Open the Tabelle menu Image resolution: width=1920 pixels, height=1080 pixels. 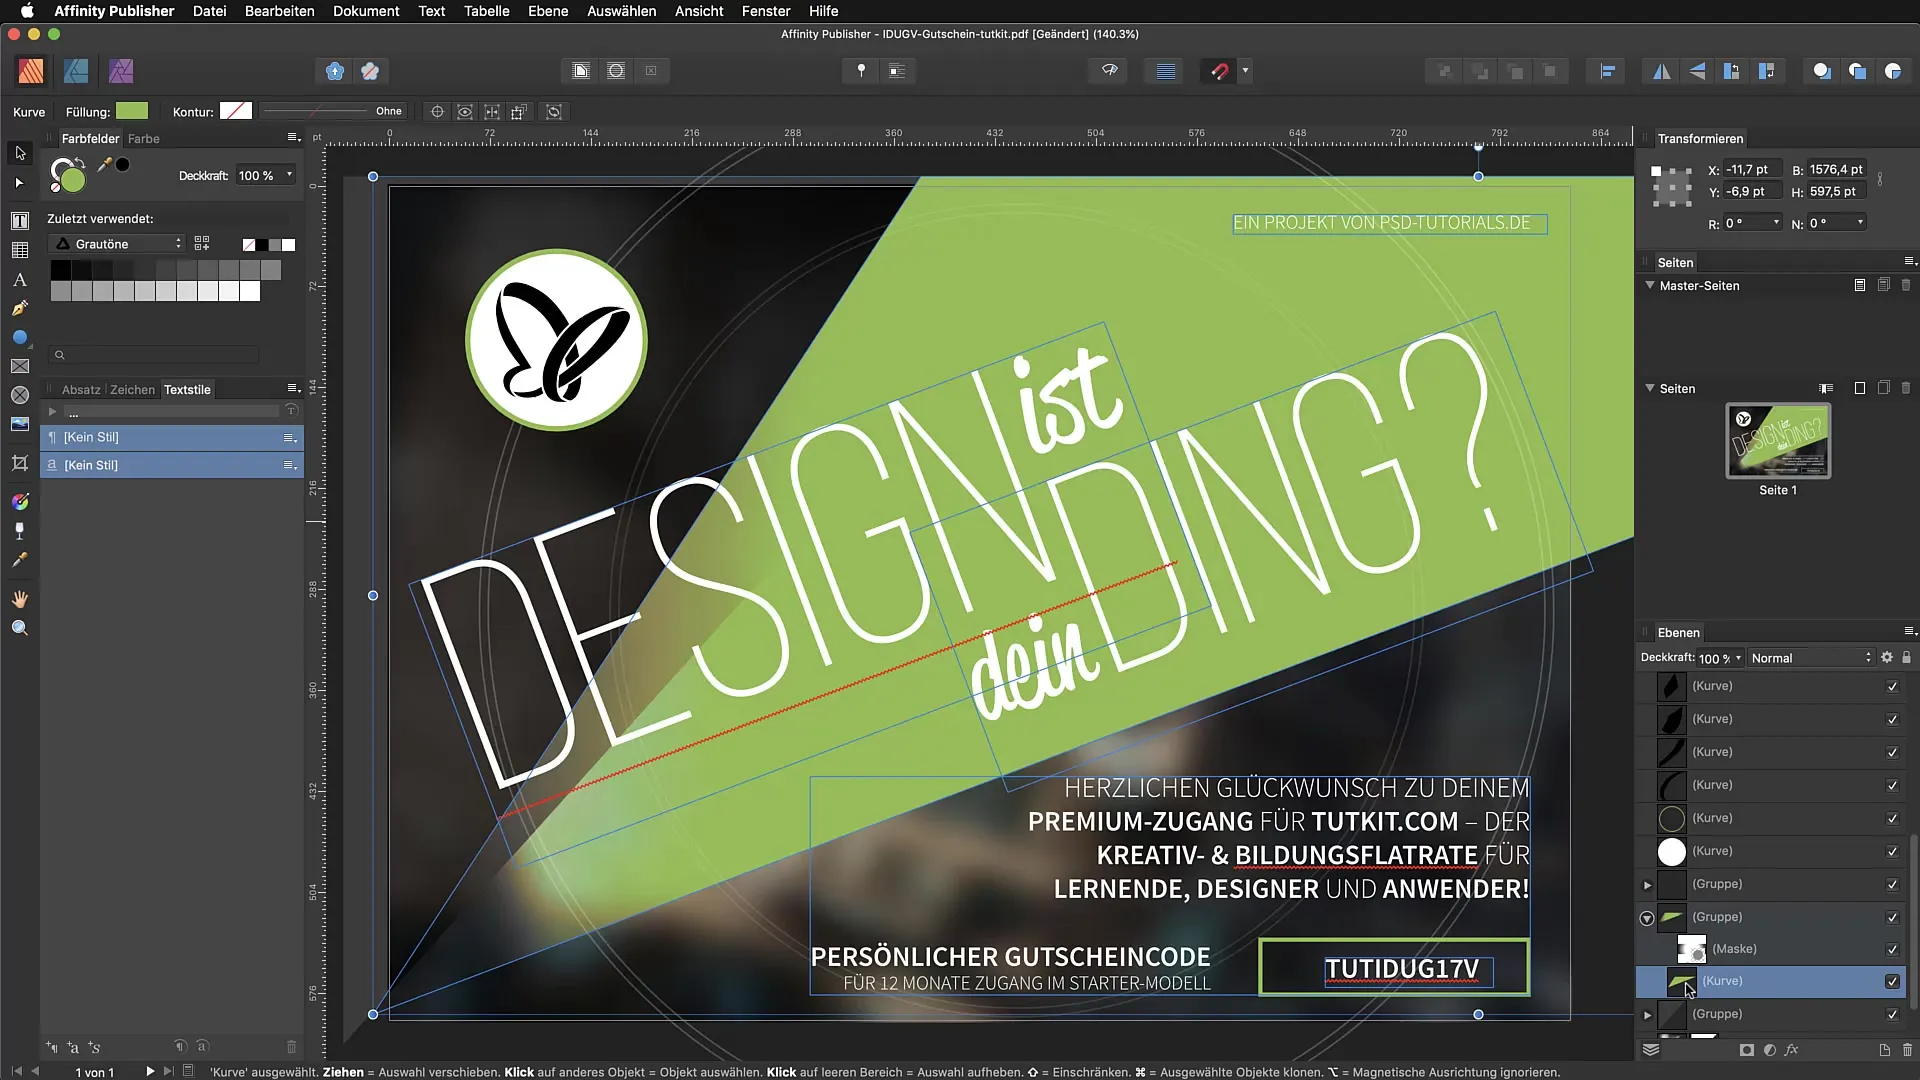(x=487, y=11)
